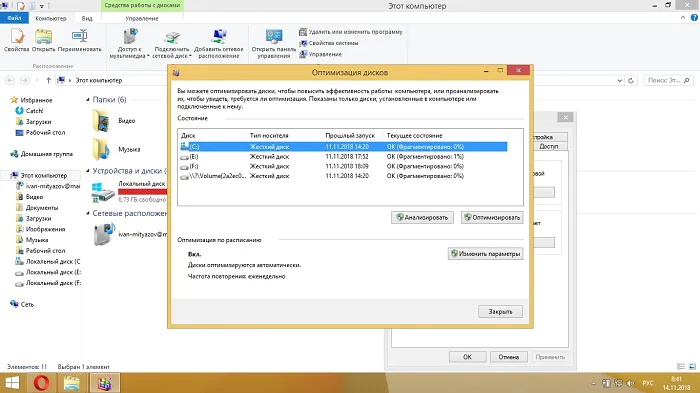
Task: Click Сеть in the navigation pane
Action: click(27, 305)
